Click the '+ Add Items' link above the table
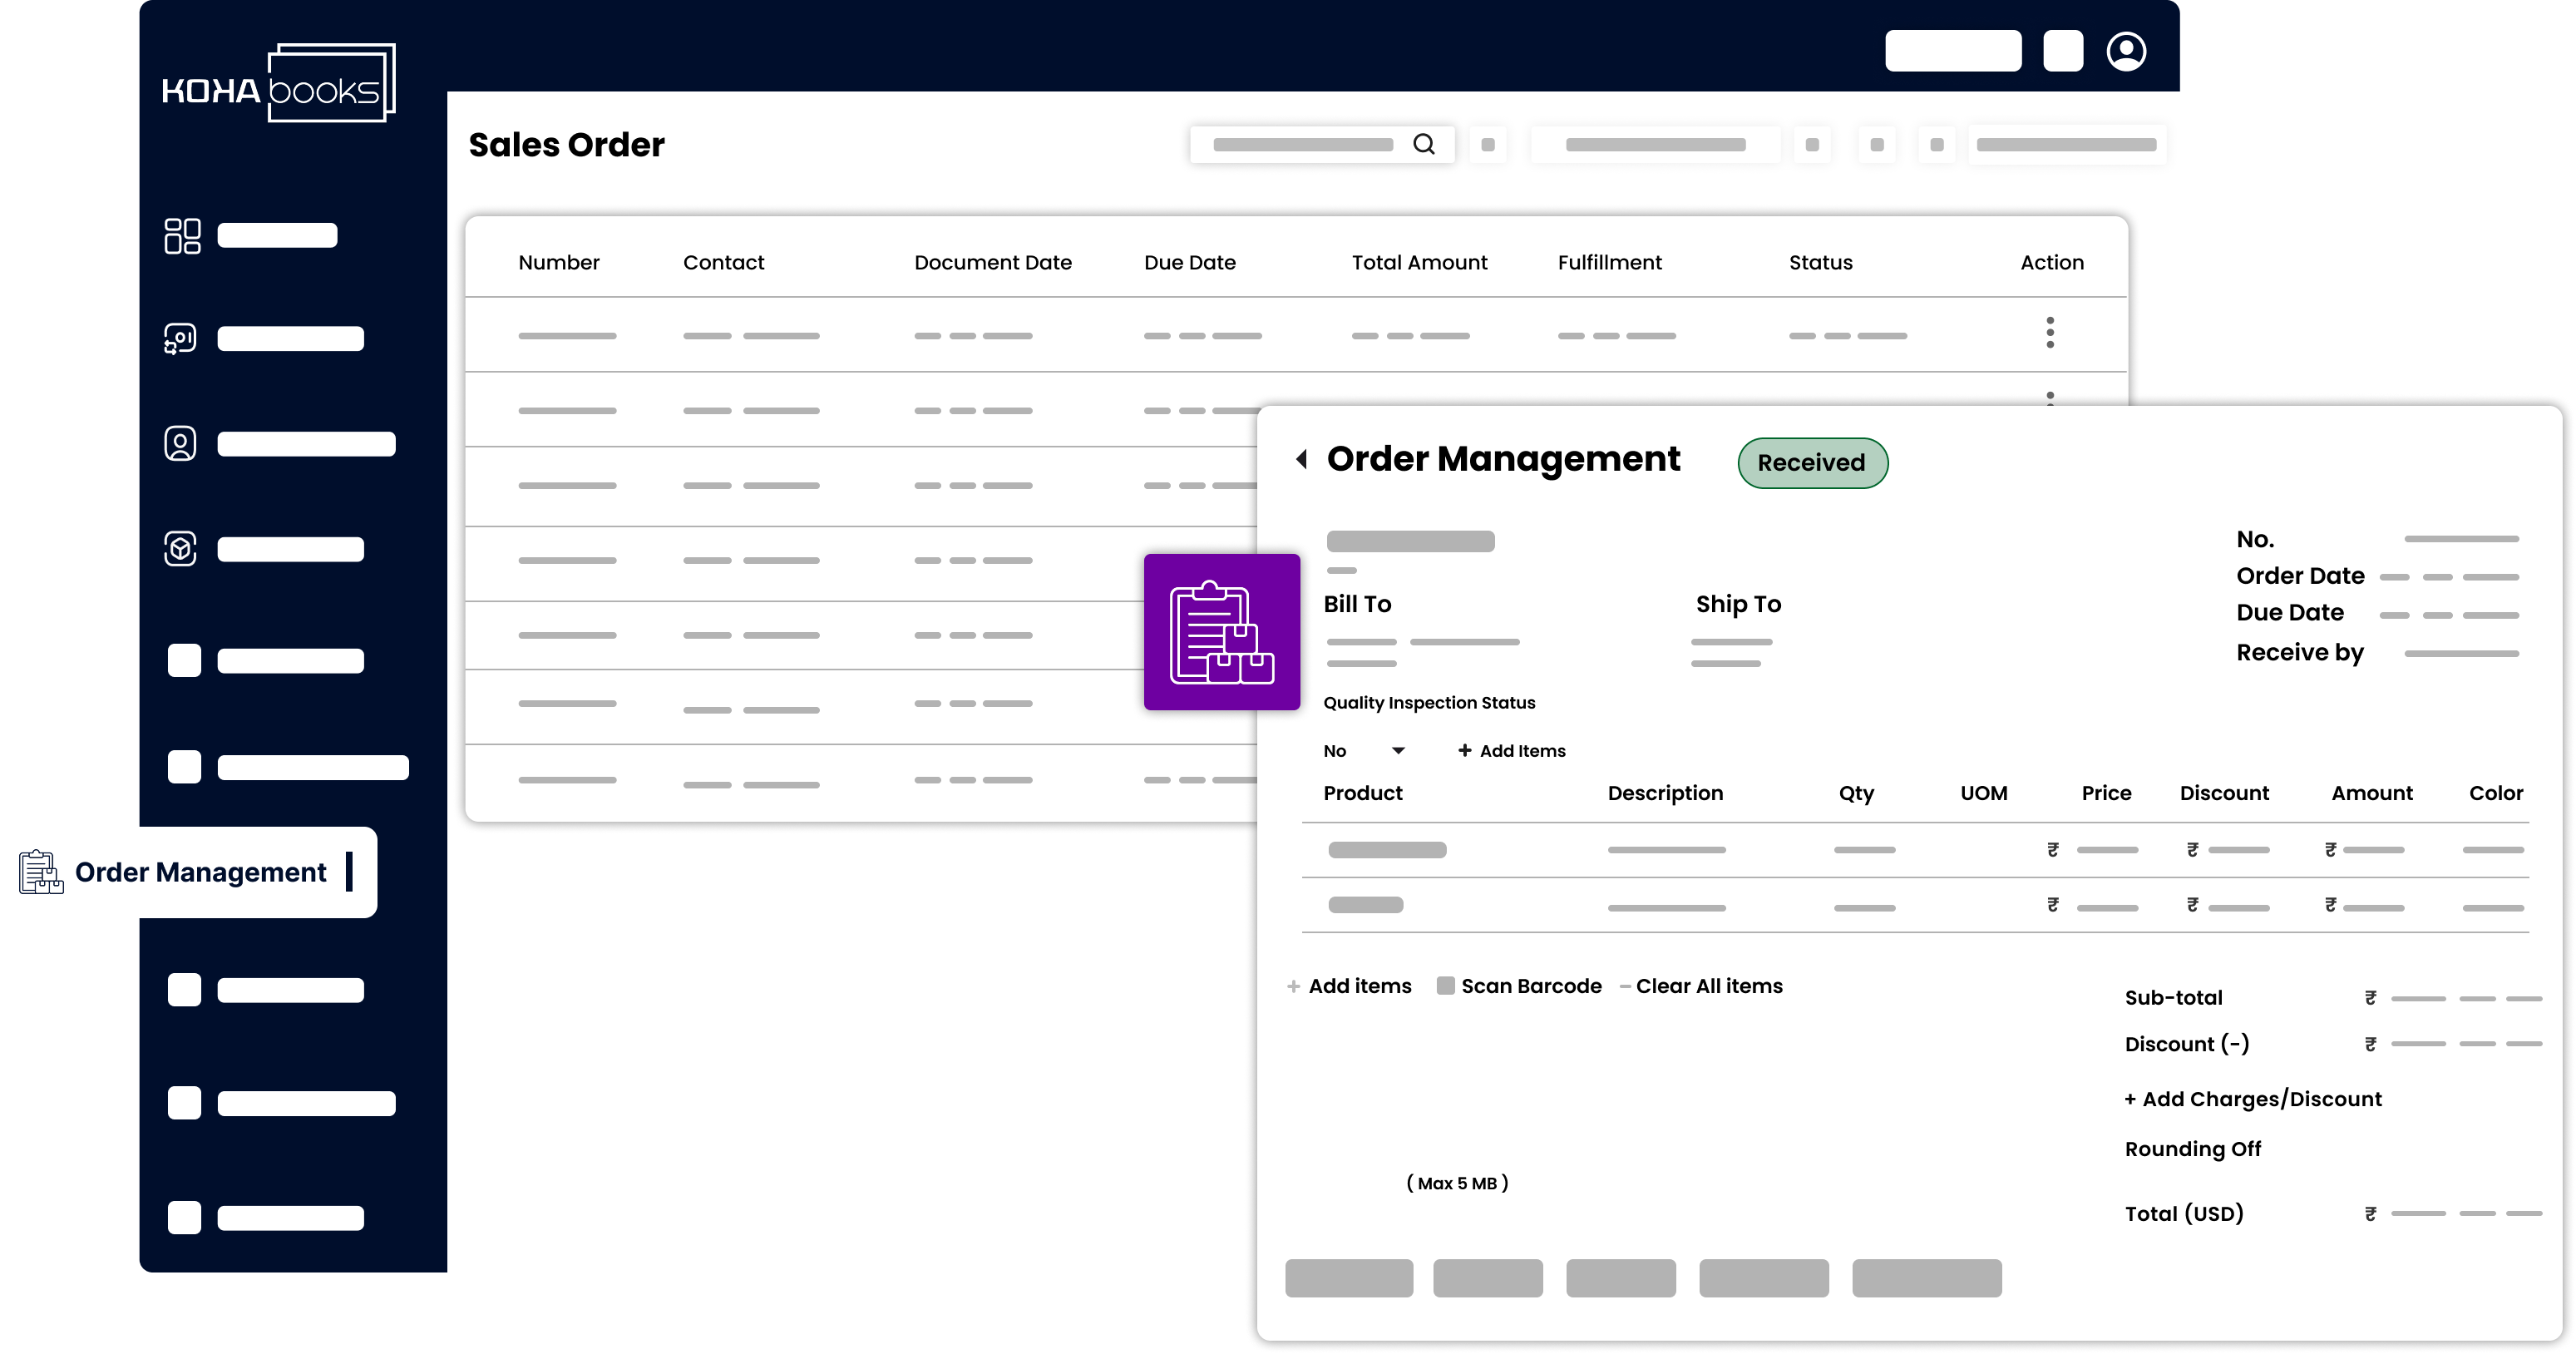 (1512, 751)
